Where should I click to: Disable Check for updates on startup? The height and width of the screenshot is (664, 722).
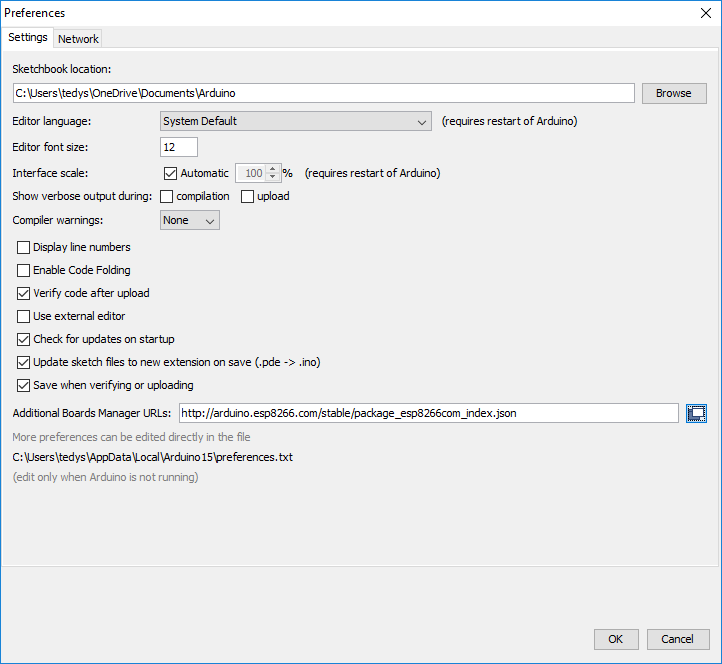coord(24,339)
